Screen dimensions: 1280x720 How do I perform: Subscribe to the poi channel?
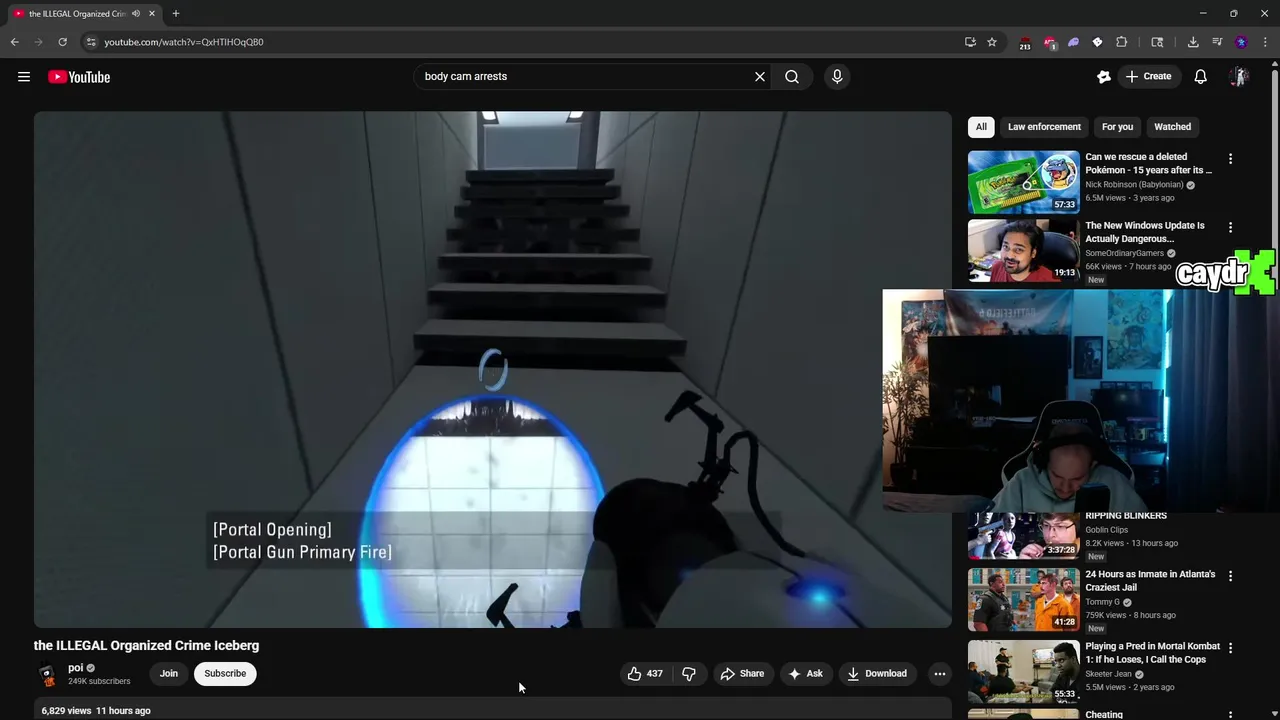(225, 674)
